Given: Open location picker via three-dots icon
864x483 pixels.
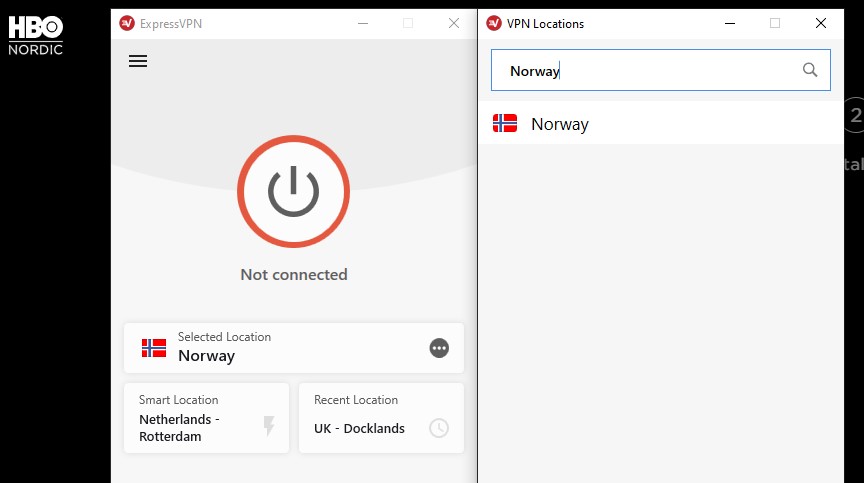Looking at the screenshot, I should click(x=439, y=348).
